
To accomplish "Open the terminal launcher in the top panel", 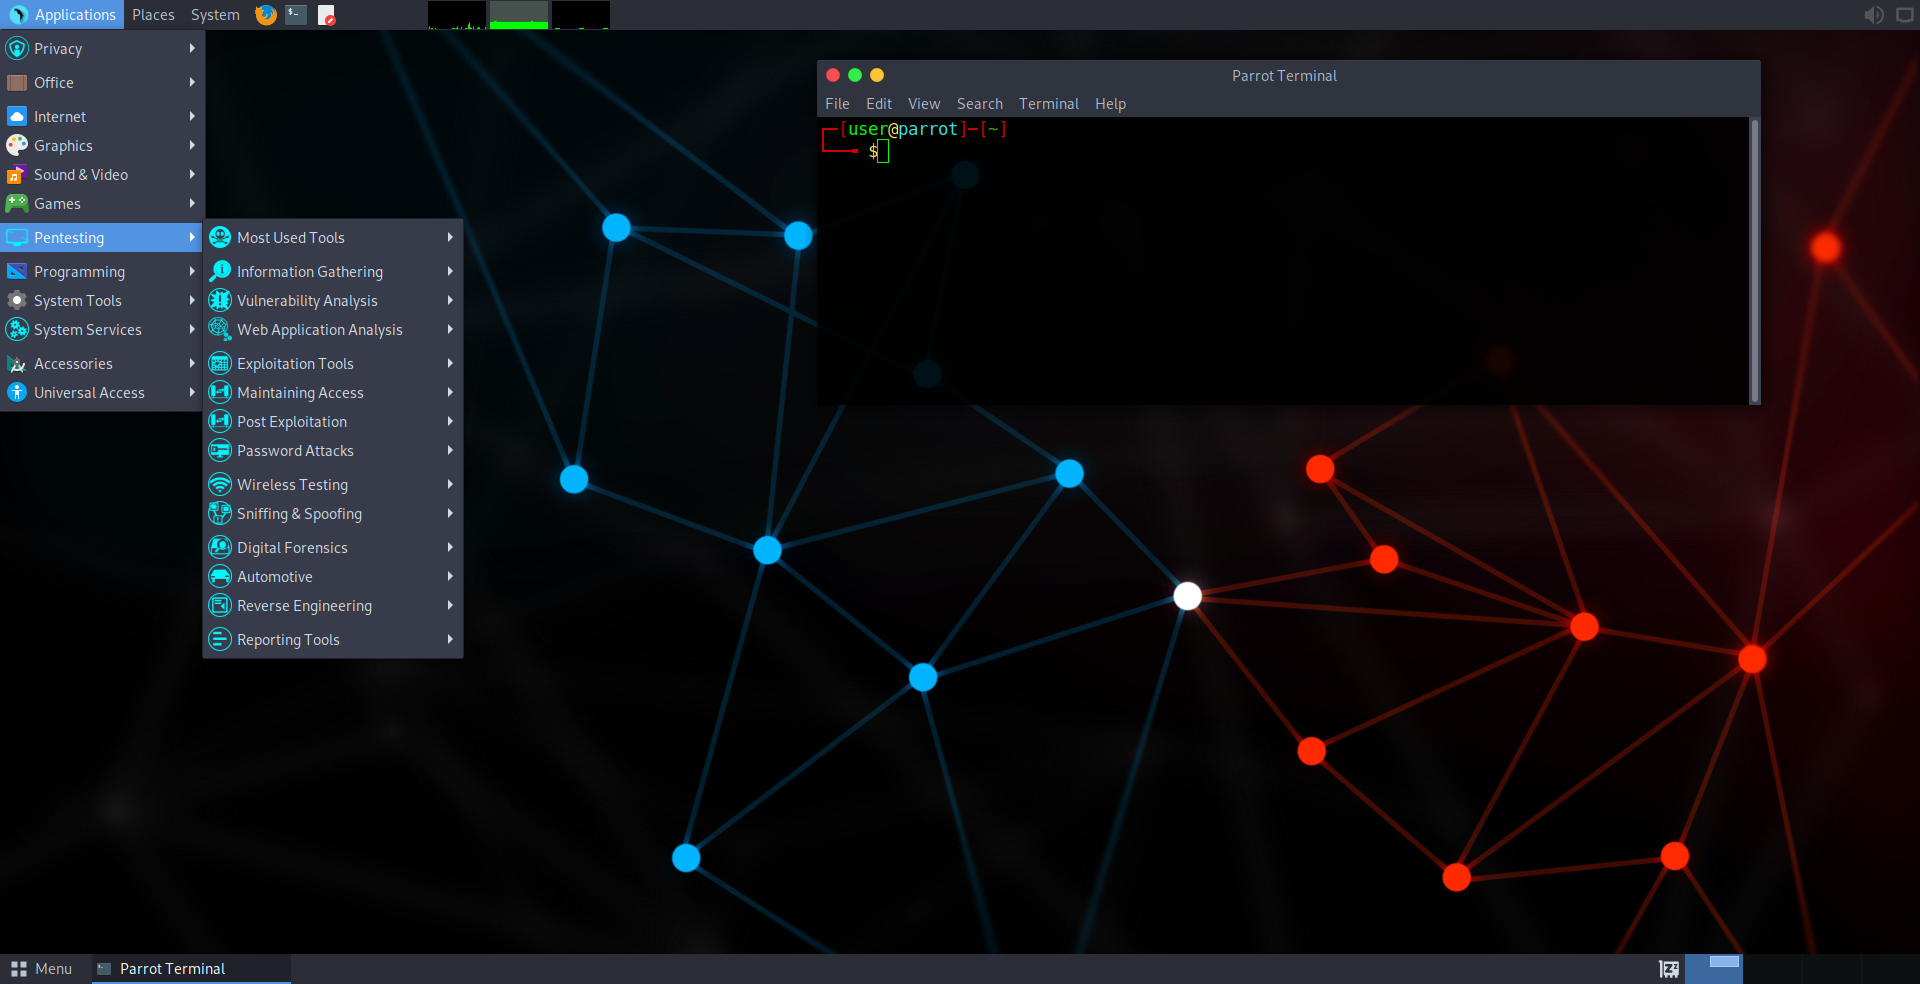I will click(x=294, y=15).
